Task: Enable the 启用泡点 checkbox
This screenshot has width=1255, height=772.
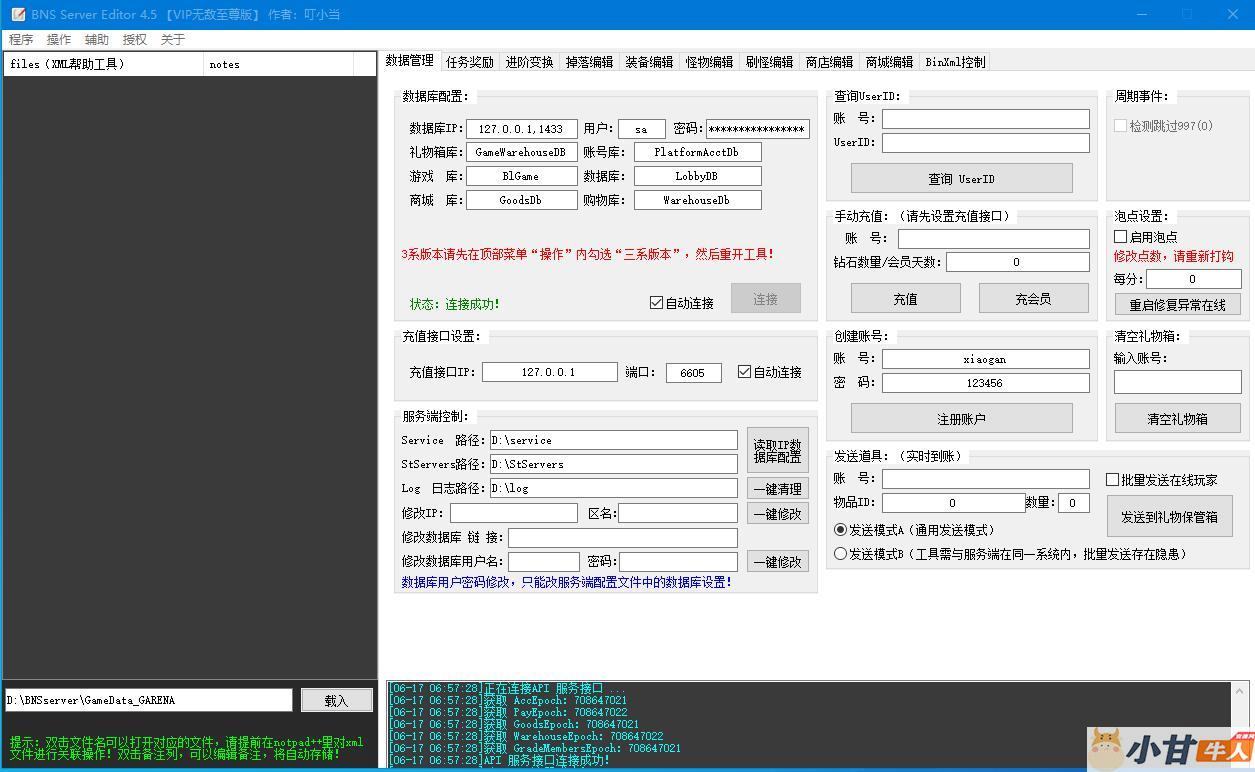Action: click(x=1121, y=237)
